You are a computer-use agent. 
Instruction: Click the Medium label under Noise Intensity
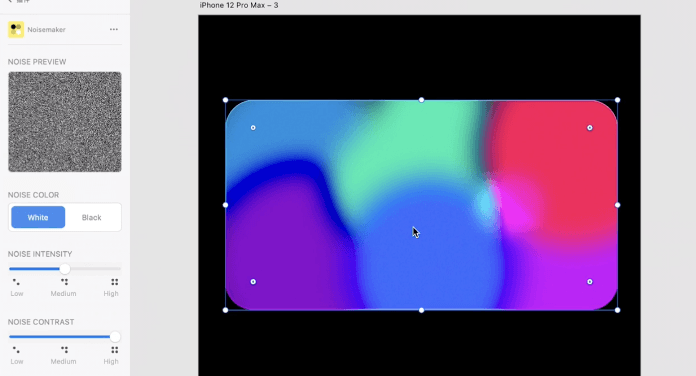[x=63, y=293]
